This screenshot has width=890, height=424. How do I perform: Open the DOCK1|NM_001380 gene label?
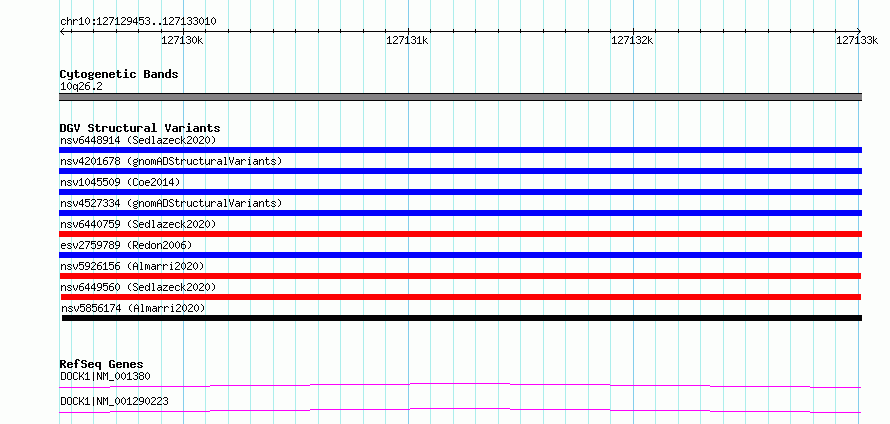coord(105,376)
